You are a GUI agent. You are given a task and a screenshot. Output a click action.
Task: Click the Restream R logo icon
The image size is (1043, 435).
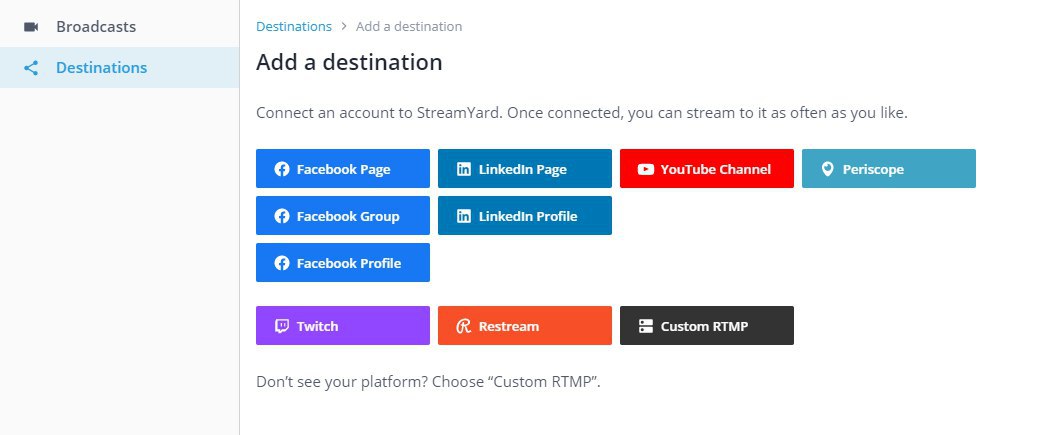pos(464,326)
